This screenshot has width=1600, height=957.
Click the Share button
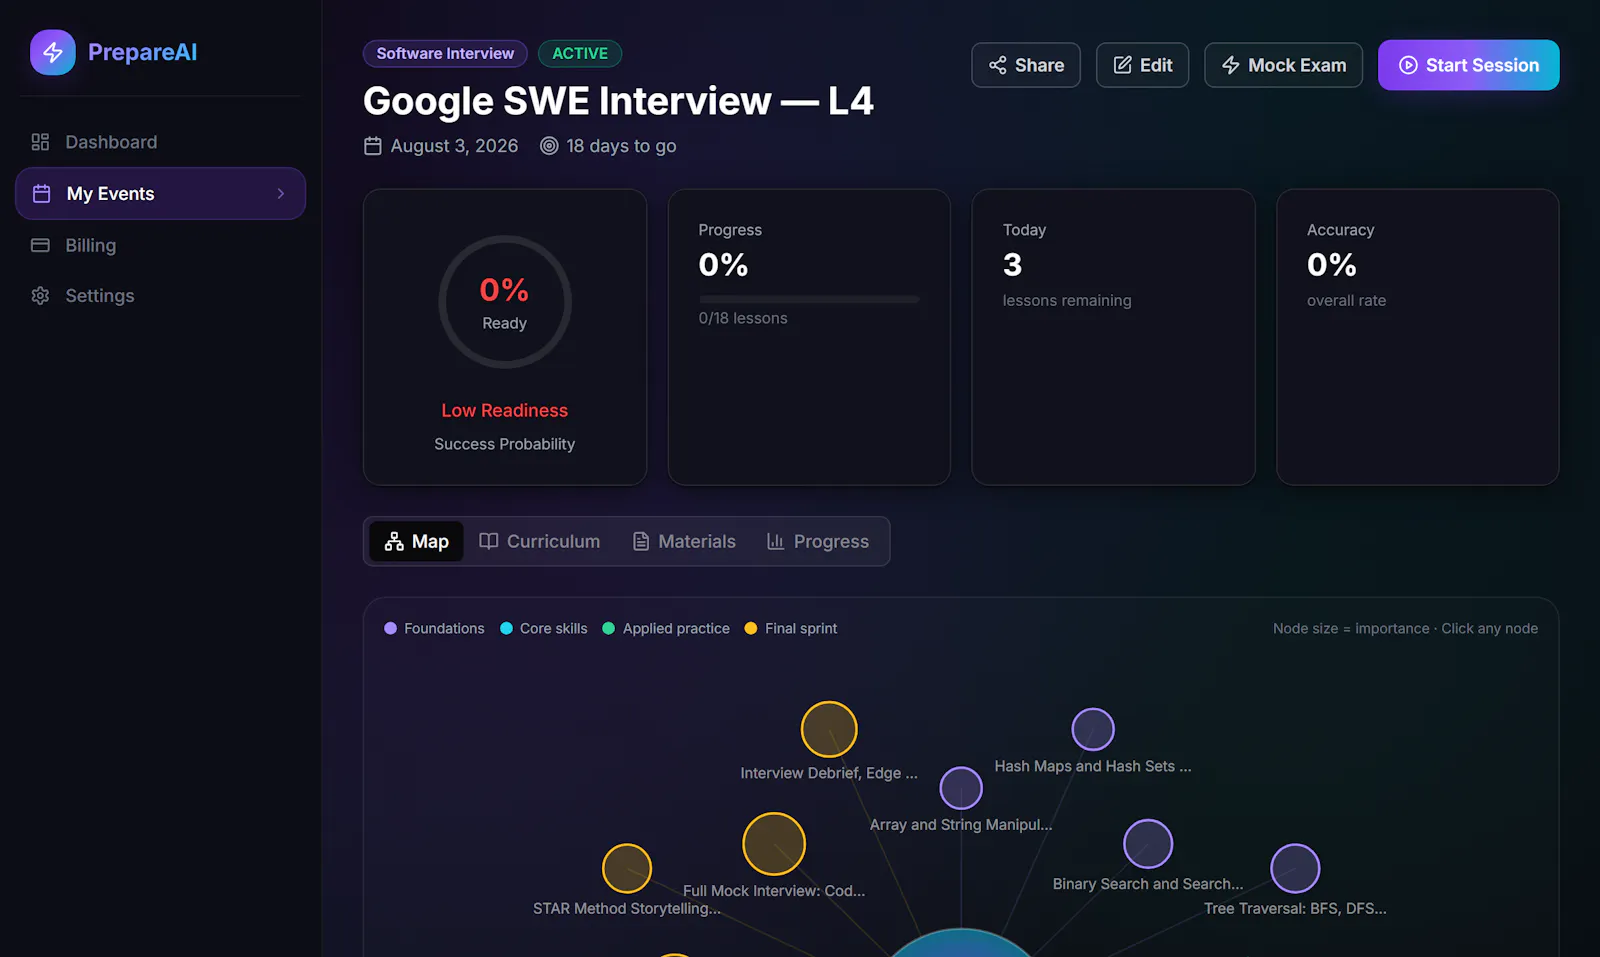pyautogui.click(x=1026, y=65)
